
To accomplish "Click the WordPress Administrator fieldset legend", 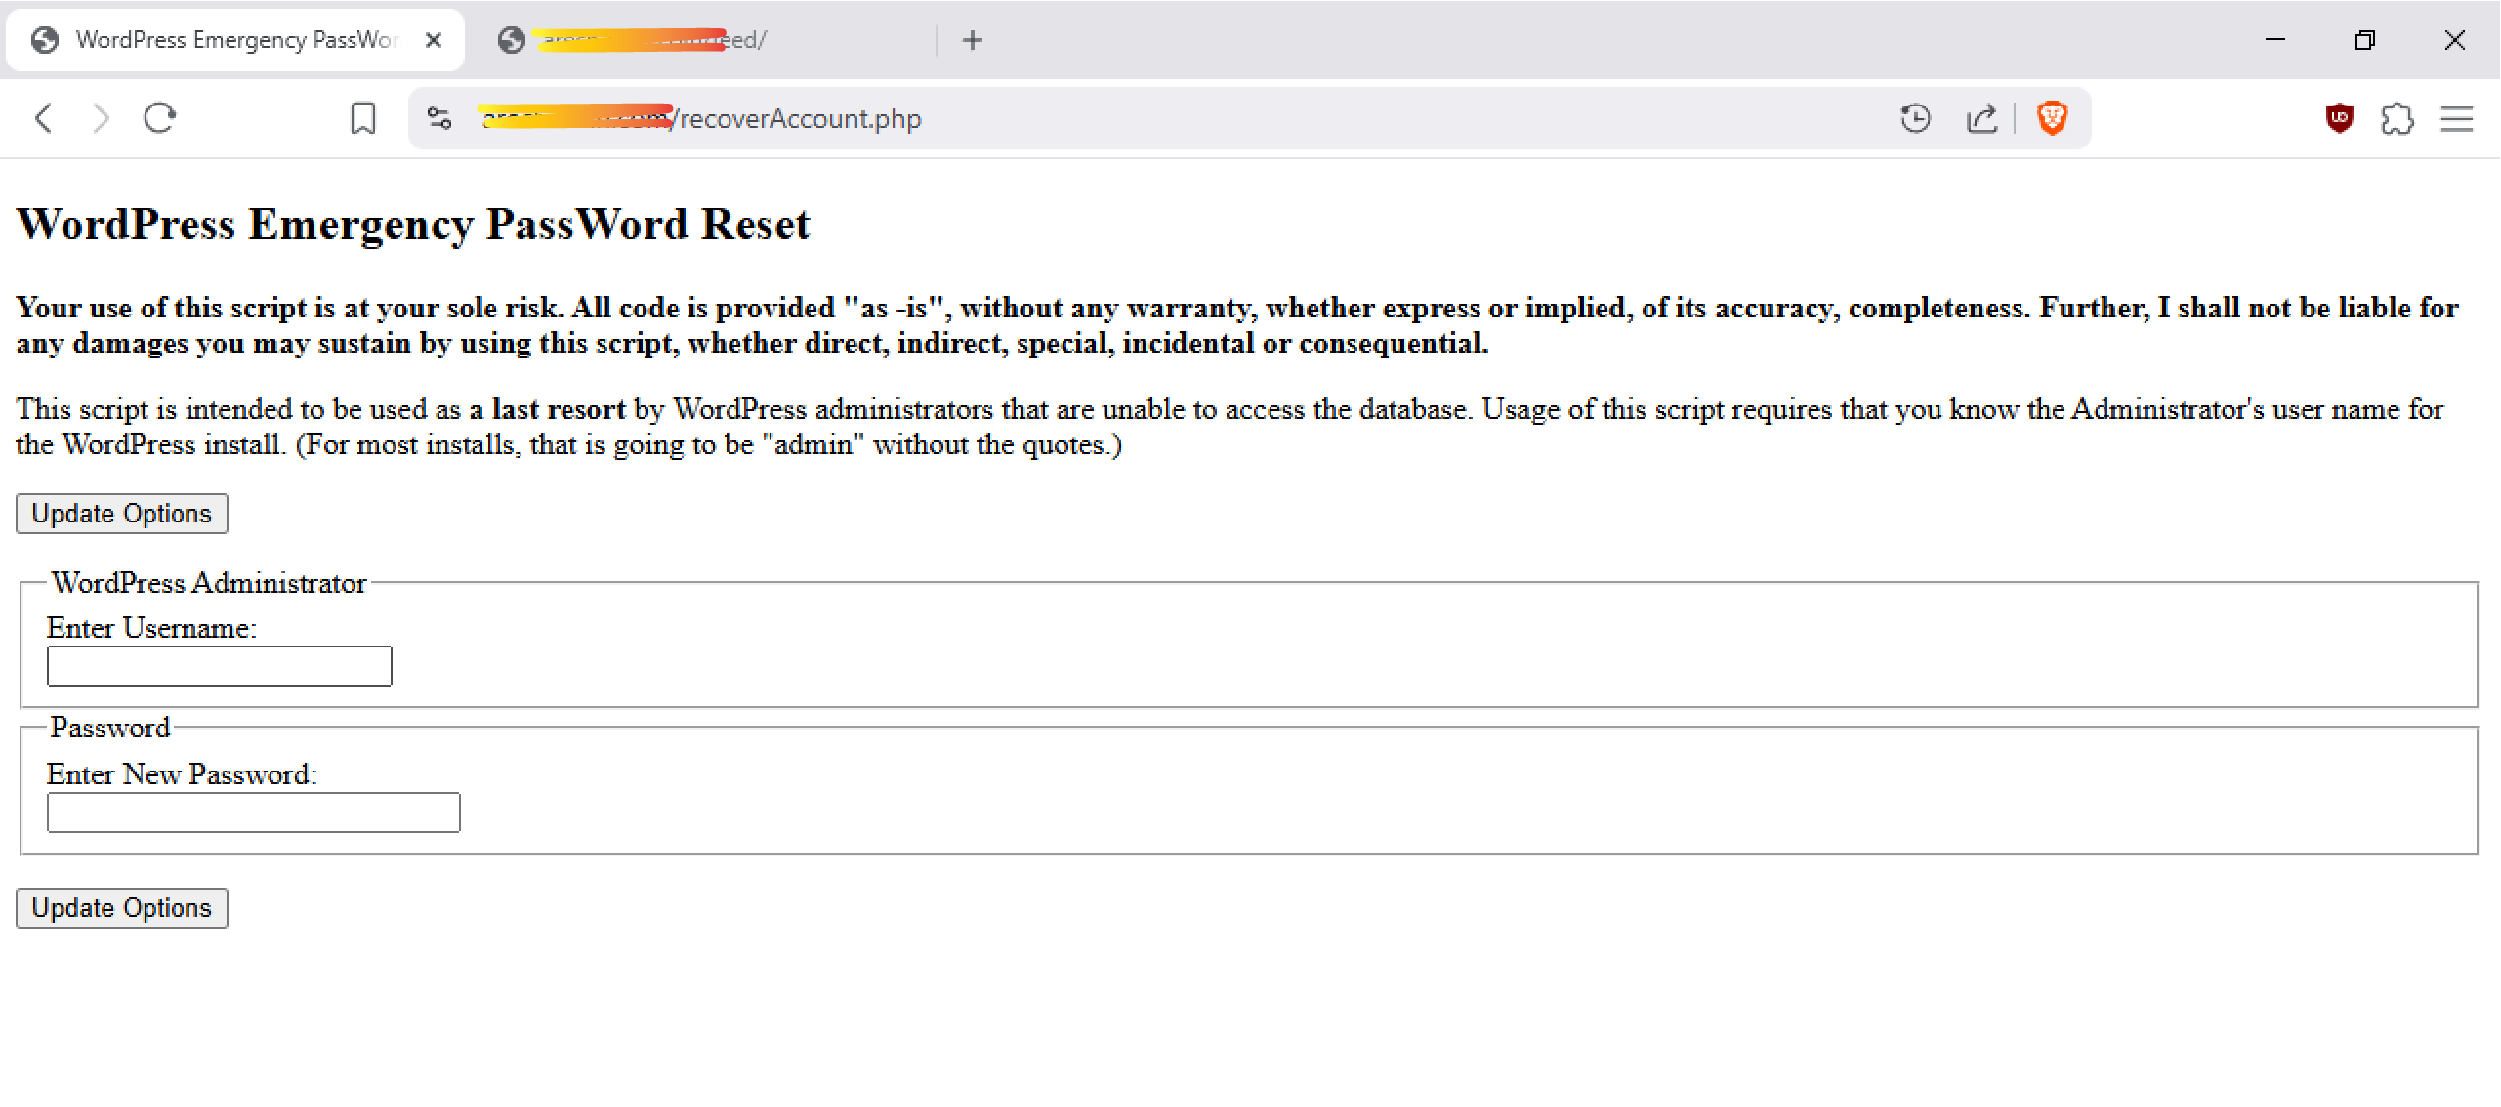I will [209, 583].
